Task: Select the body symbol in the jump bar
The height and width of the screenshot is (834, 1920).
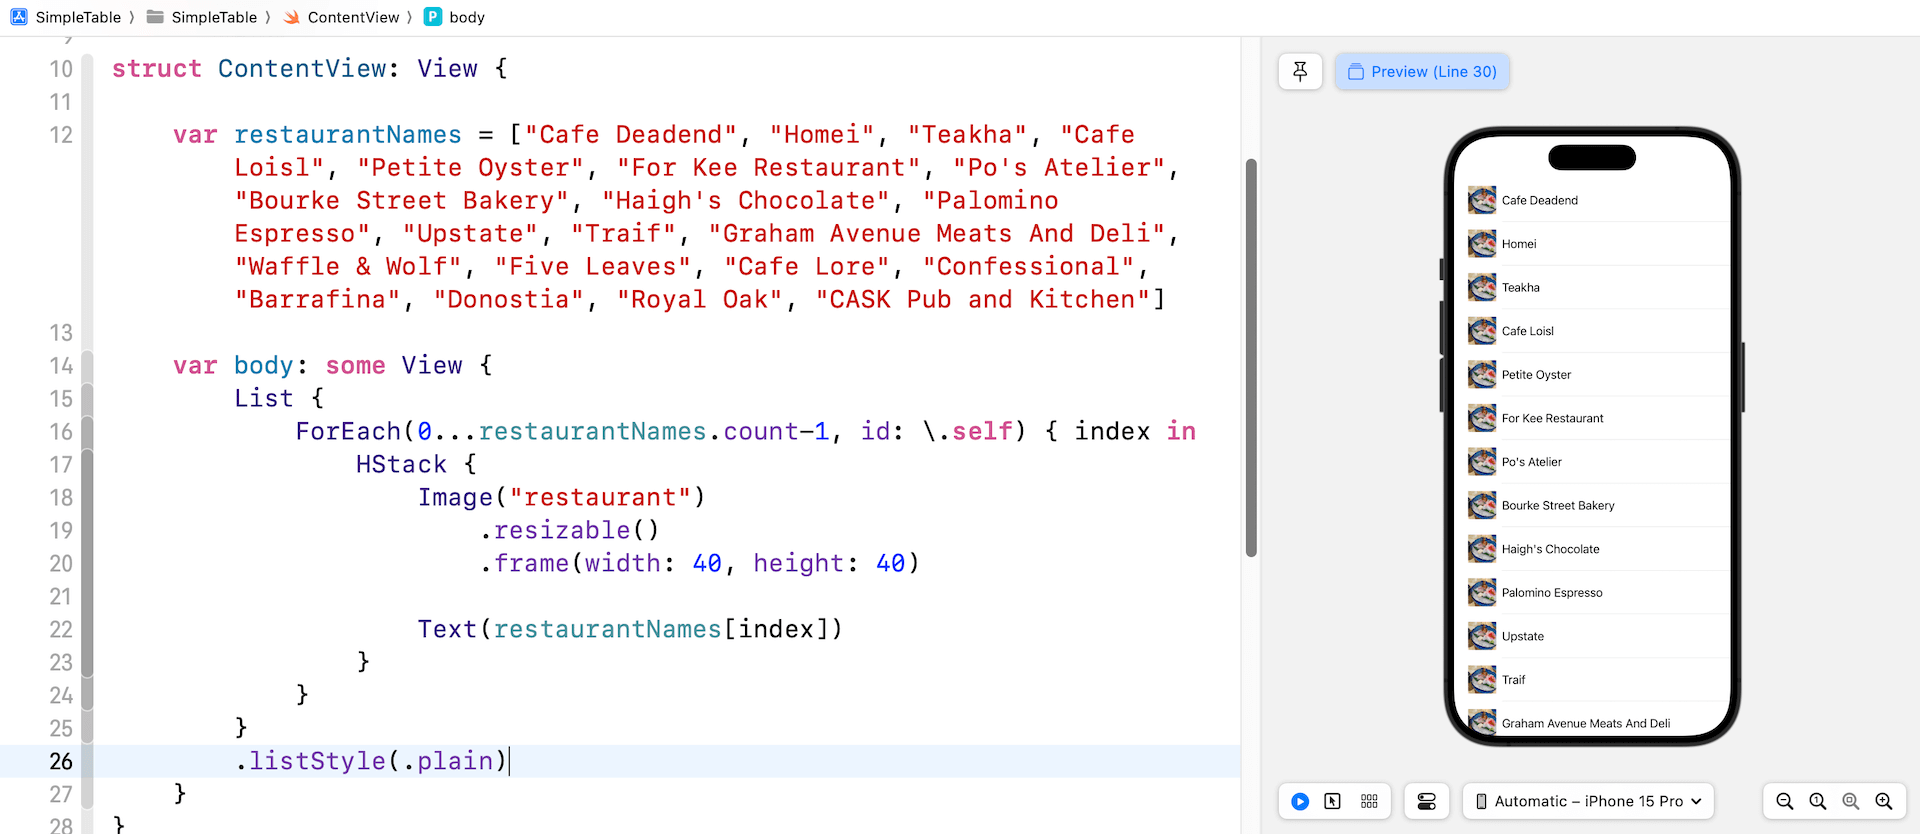Action: point(455,17)
